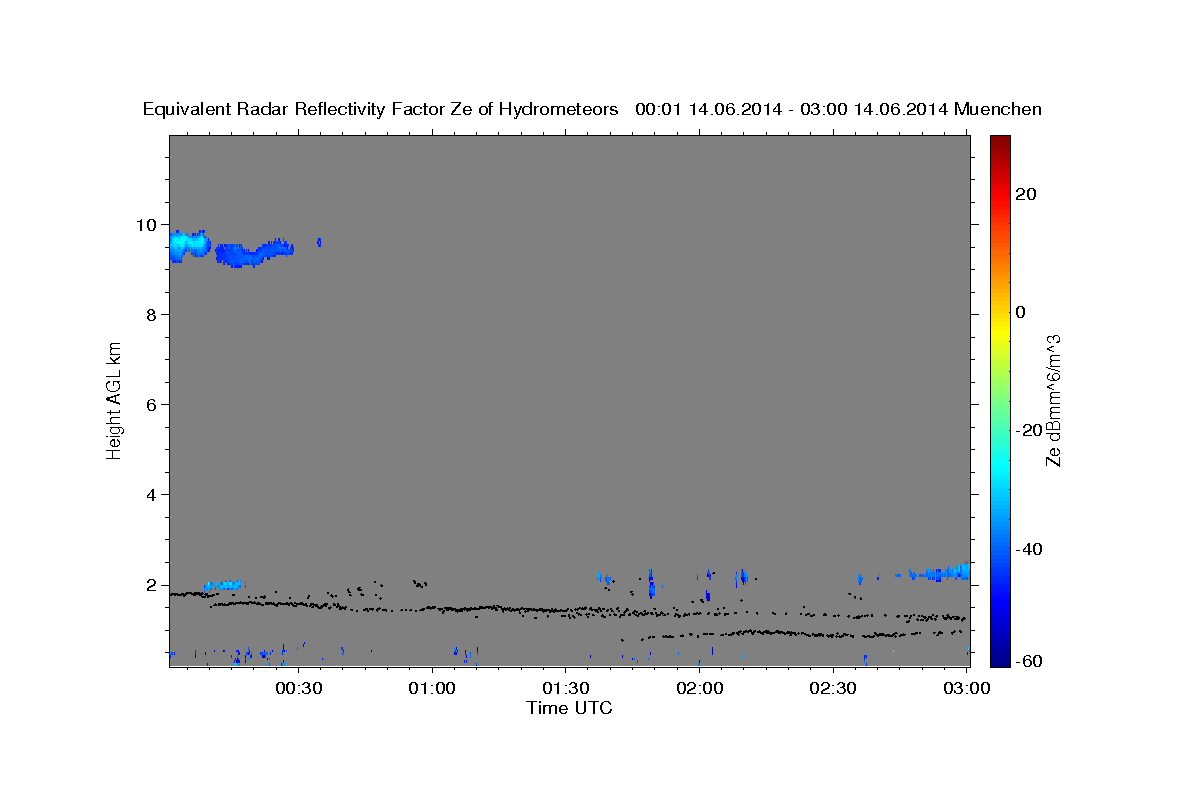Viewport: 1200px width, 800px height.
Task: Click the high cirrus cloud echo near 9.5 km
Action: 231,248
